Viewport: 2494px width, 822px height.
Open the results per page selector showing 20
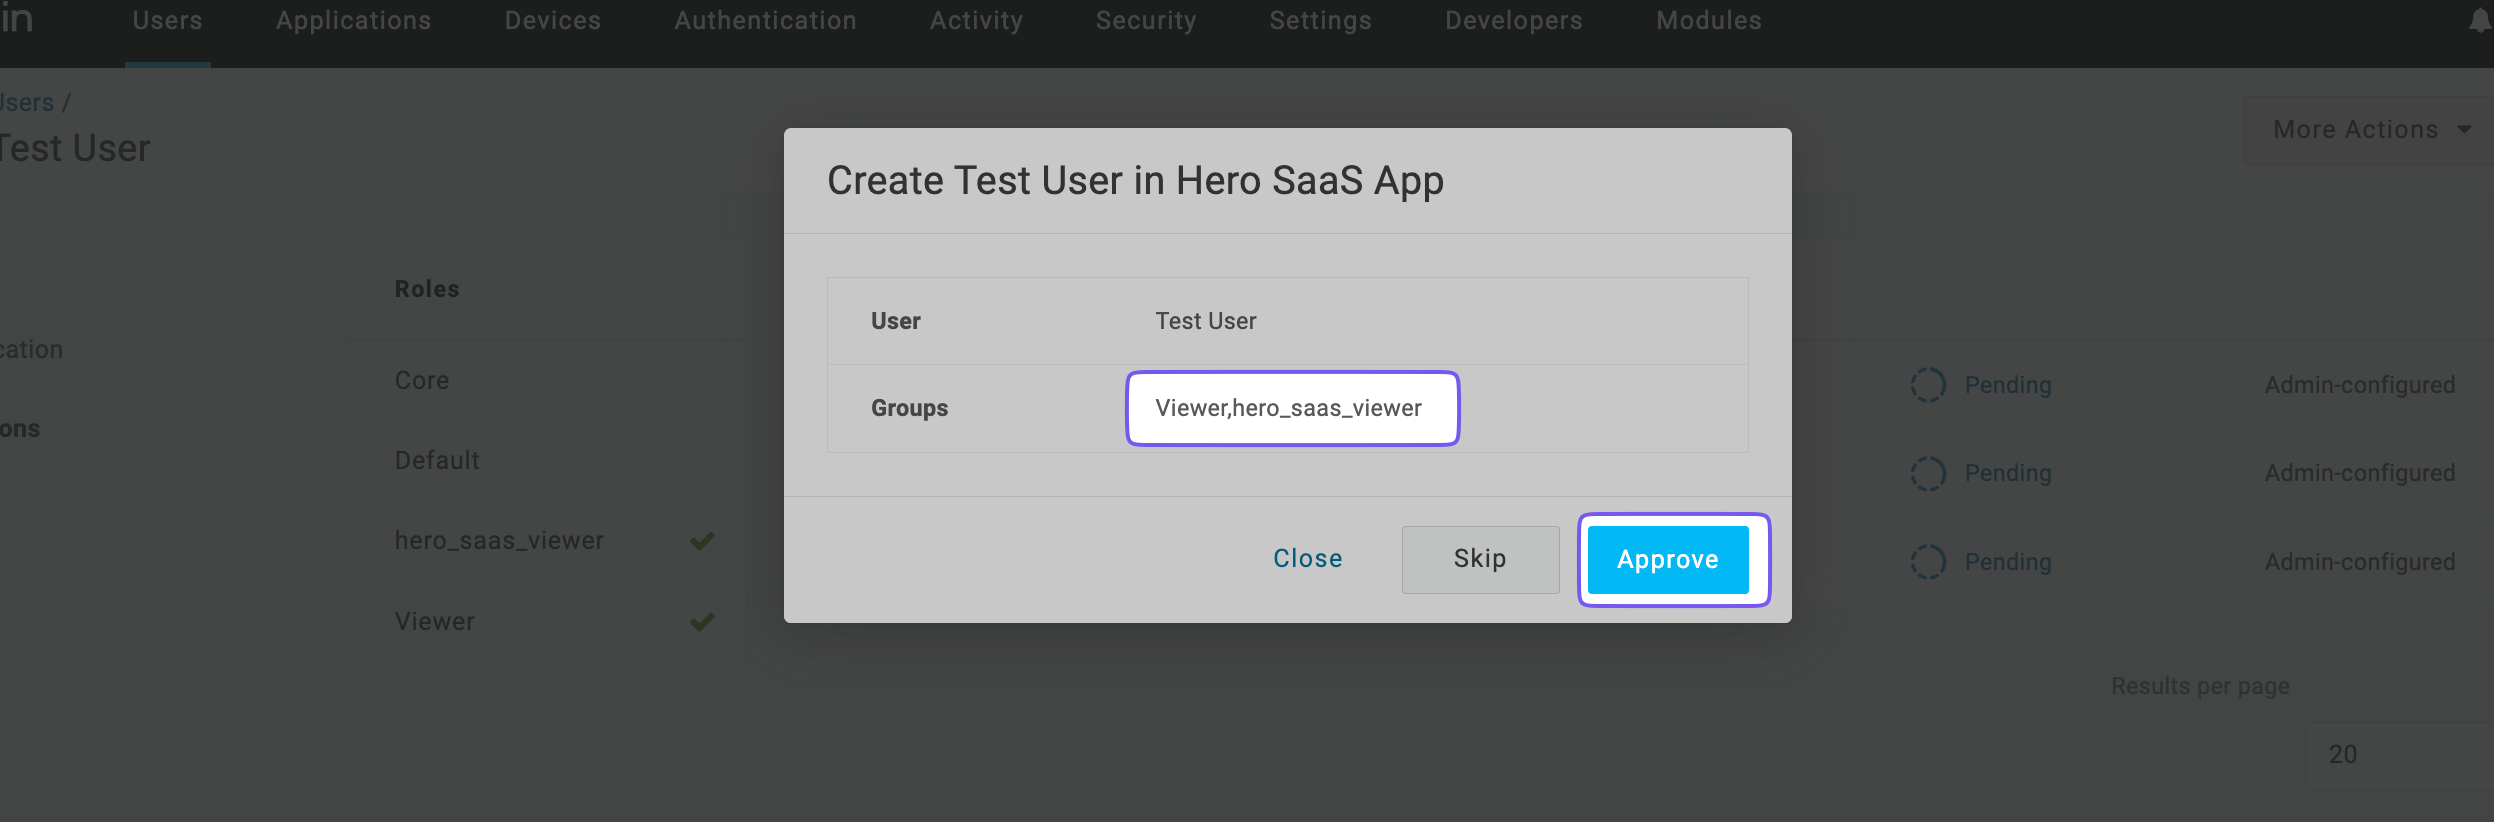point(2400,755)
